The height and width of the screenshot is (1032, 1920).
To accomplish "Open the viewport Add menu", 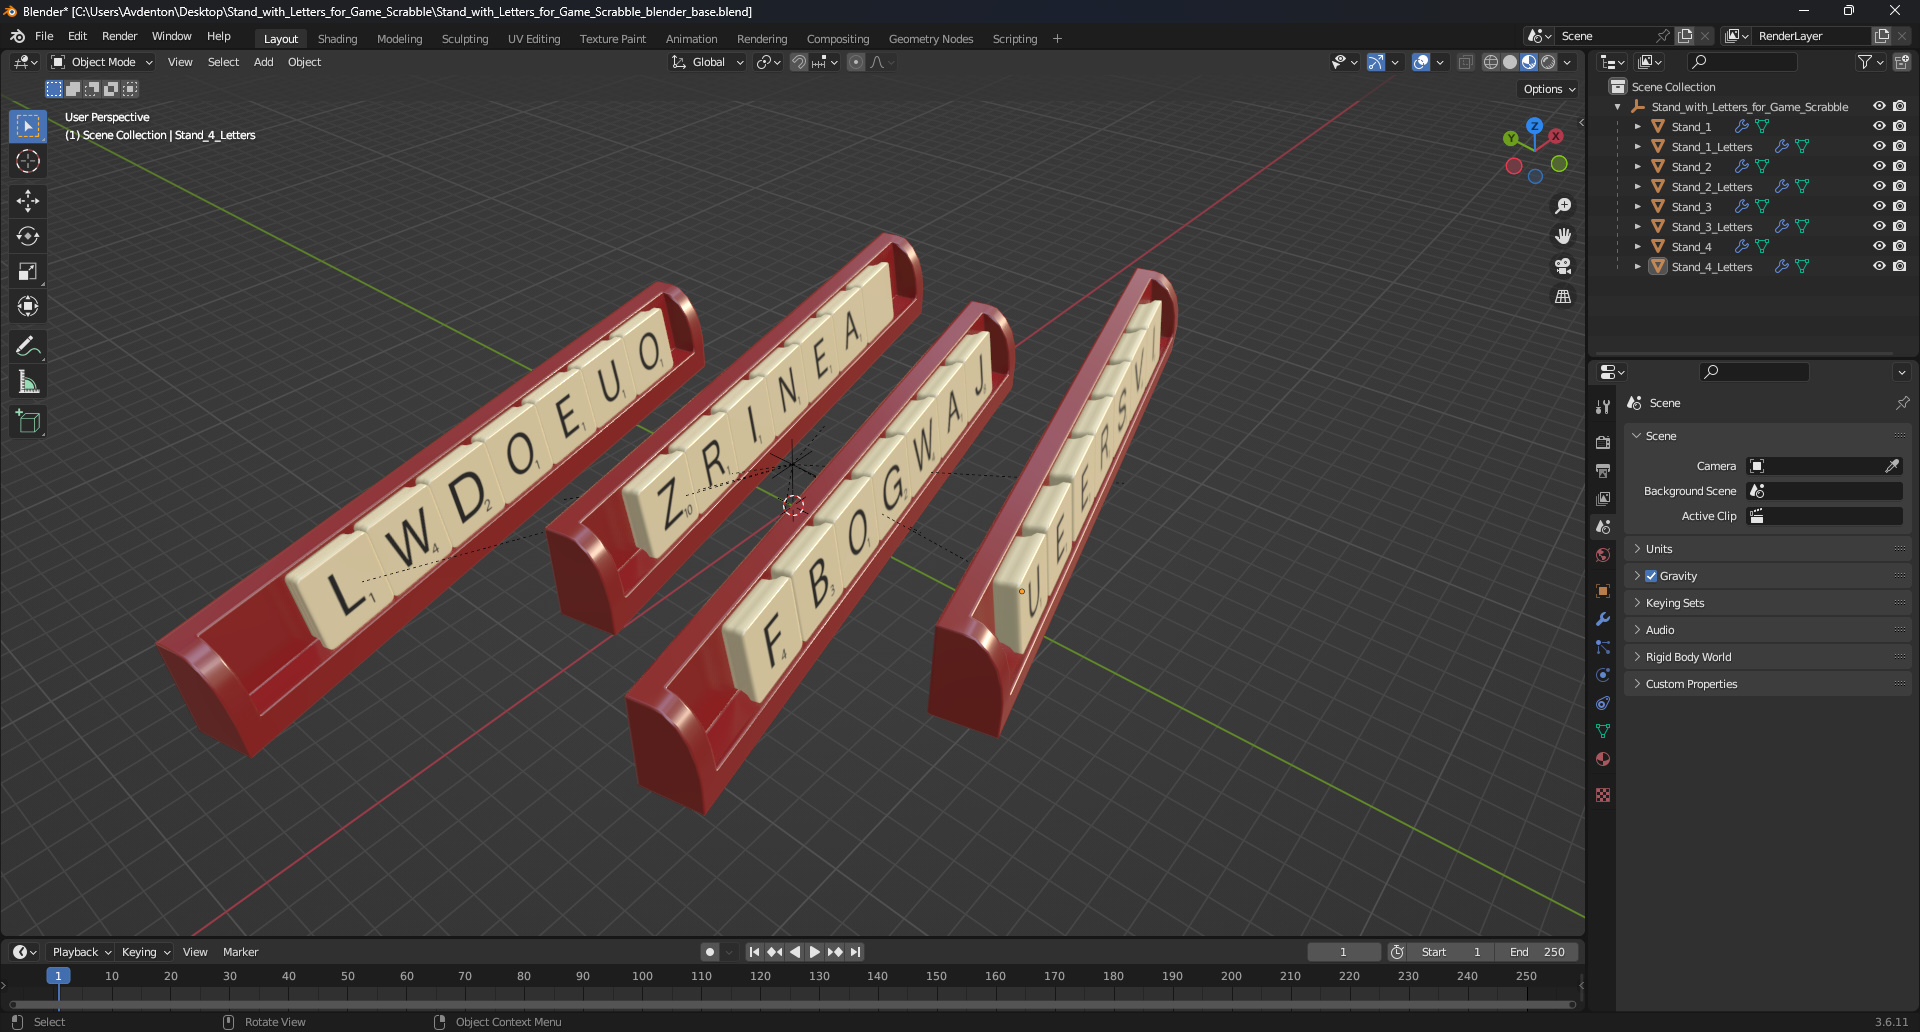I will click(x=263, y=62).
